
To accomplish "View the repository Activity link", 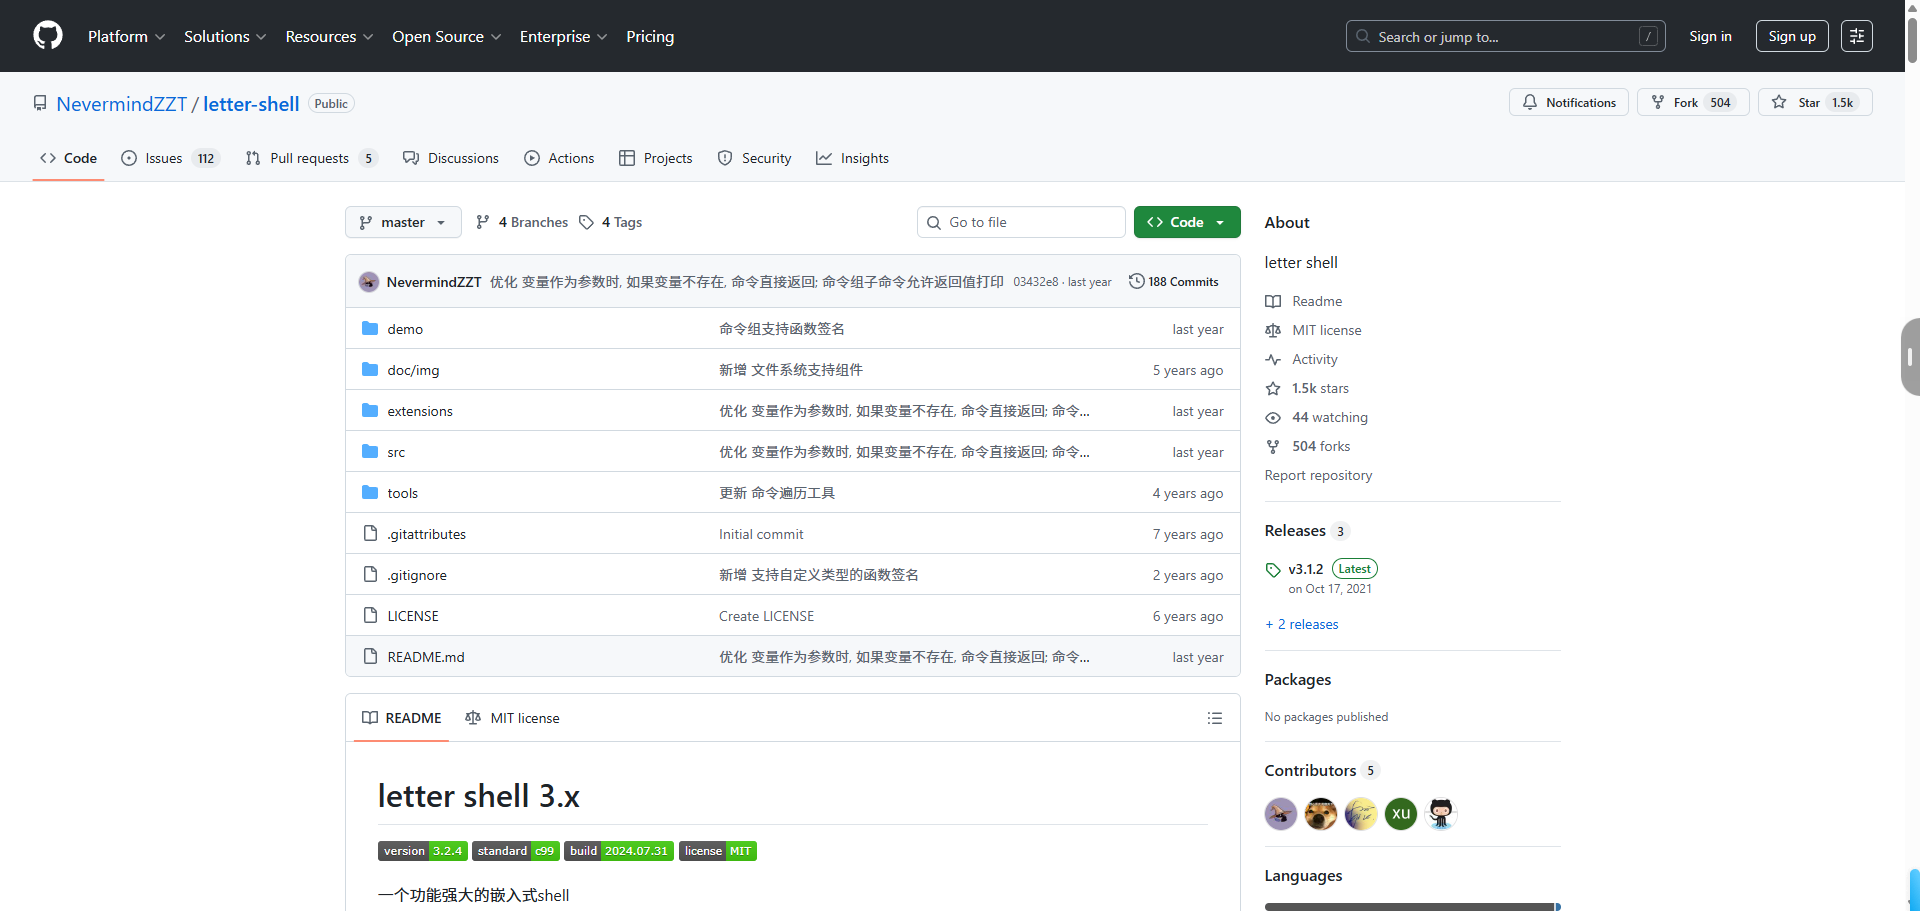I will [1301, 359].
